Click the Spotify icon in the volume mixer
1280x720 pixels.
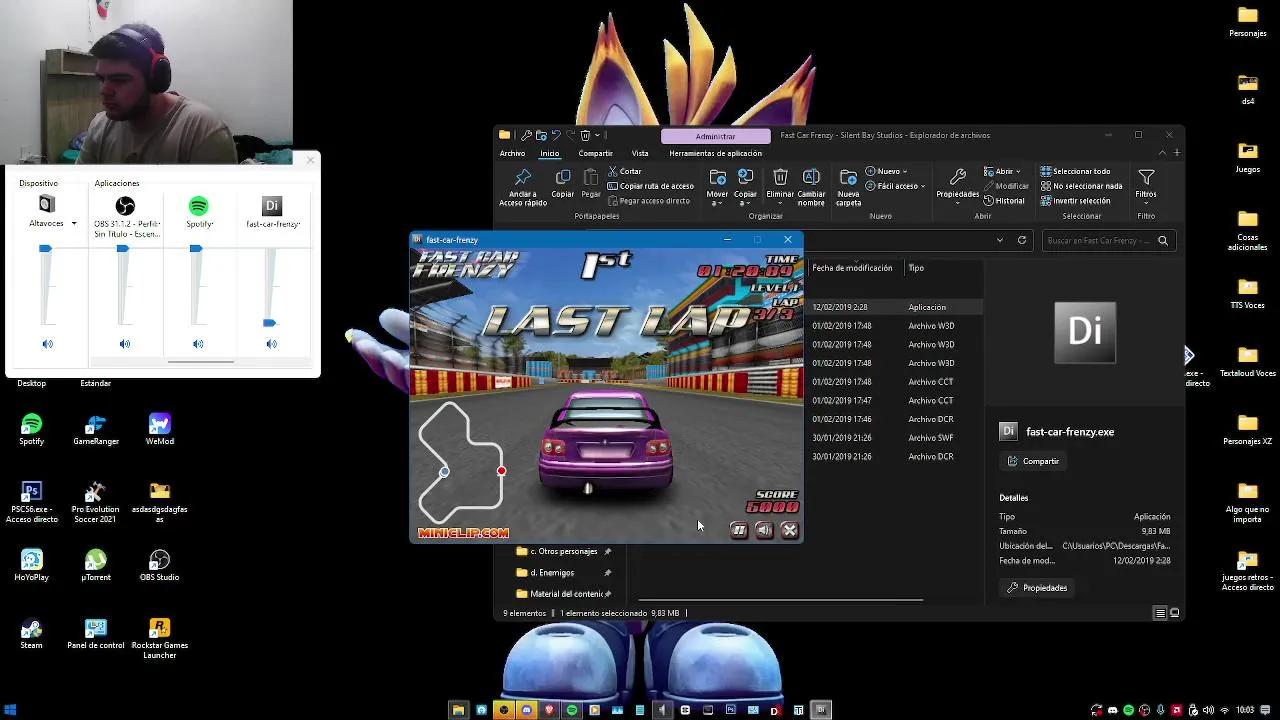[x=198, y=206]
